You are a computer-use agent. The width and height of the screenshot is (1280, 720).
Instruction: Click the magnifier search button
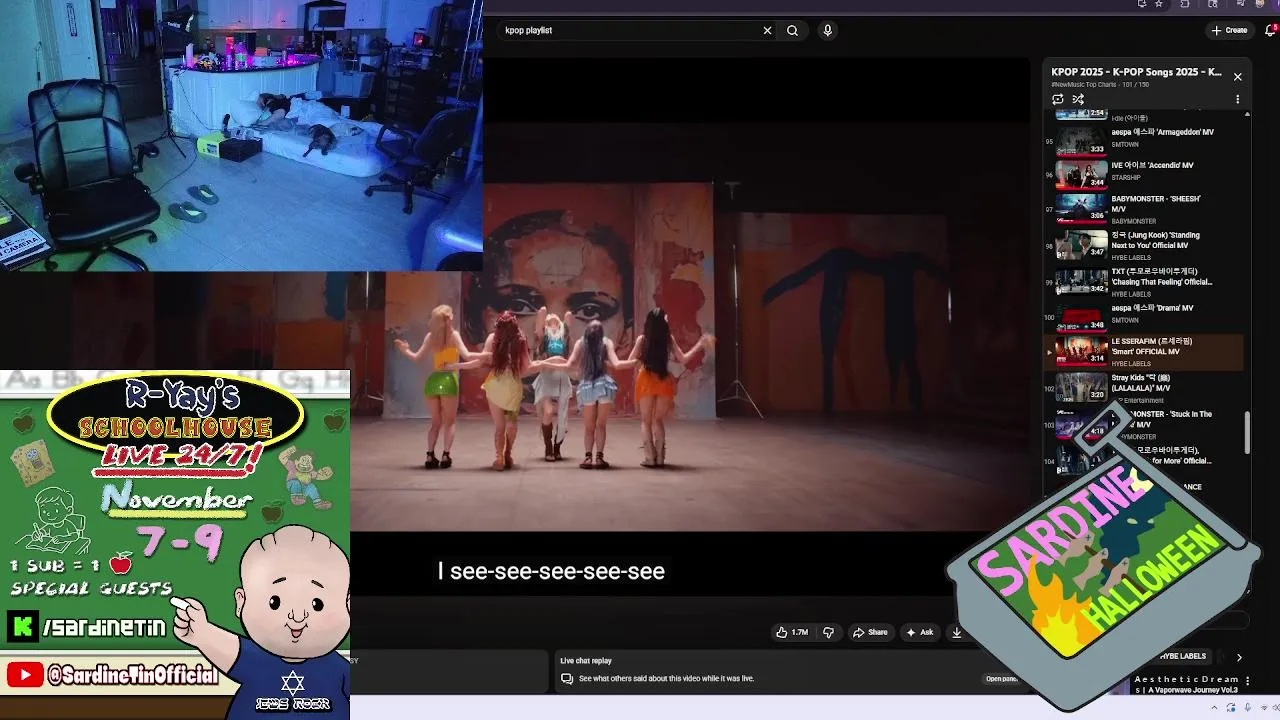792,30
